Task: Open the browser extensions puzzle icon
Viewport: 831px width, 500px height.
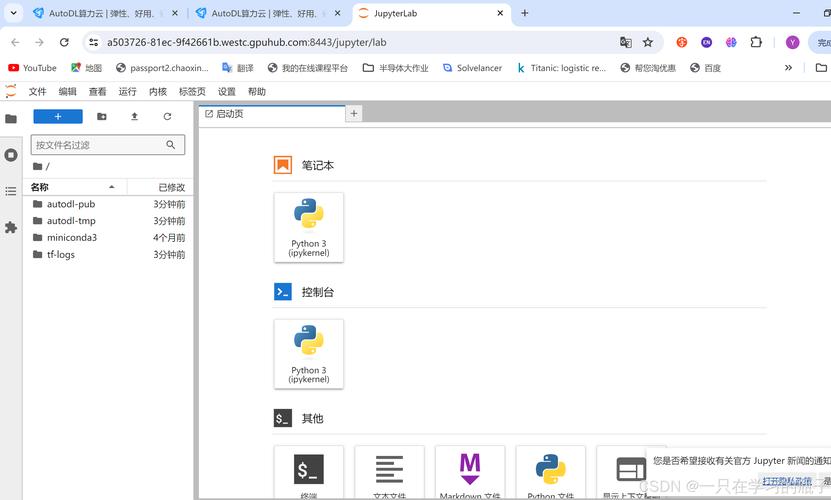Action: [x=756, y=42]
